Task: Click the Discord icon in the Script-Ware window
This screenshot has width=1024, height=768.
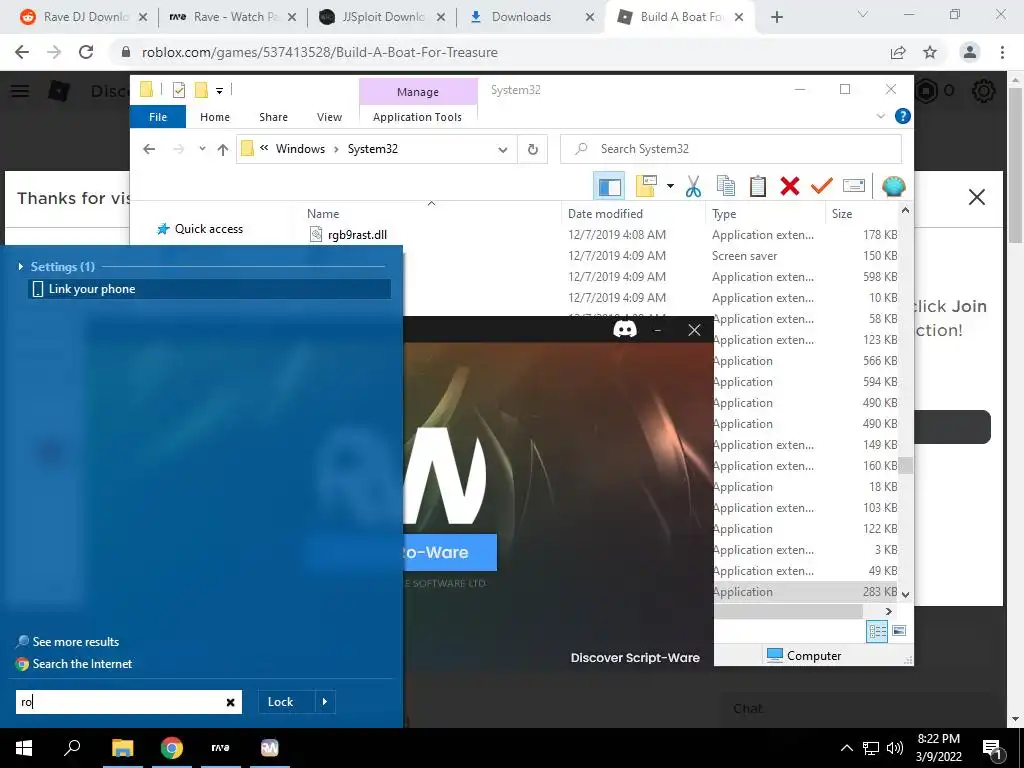Action: click(x=624, y=329)
